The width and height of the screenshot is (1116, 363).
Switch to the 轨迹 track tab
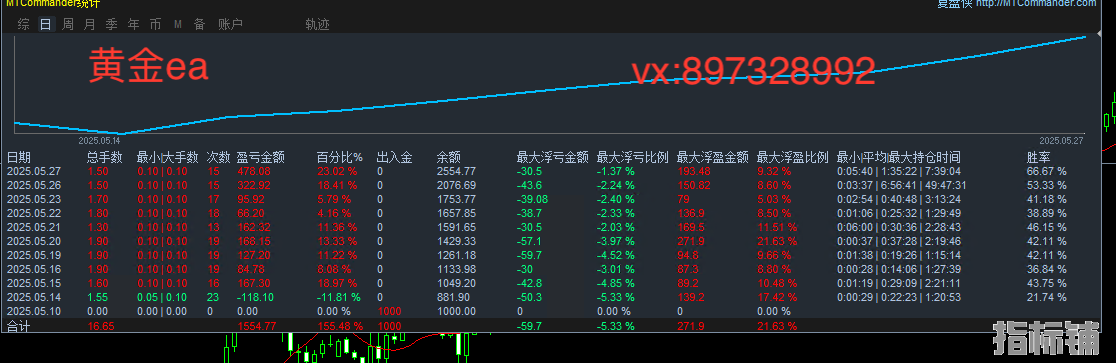click(317, 25)
